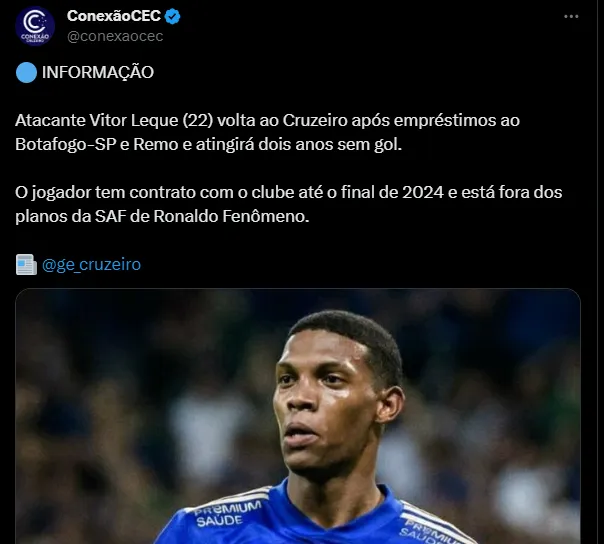Viewport: 604px width, 544px height.
Task: Click the ConexãoCEC display name
Action: click(114, 16)
